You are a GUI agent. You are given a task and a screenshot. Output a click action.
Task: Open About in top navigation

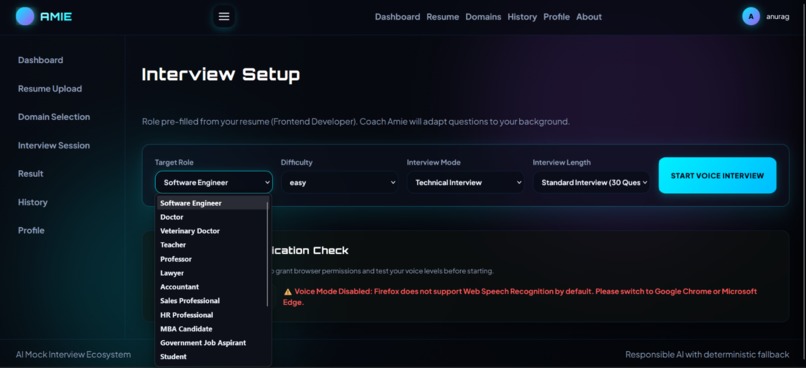click(x=589, y=16)
